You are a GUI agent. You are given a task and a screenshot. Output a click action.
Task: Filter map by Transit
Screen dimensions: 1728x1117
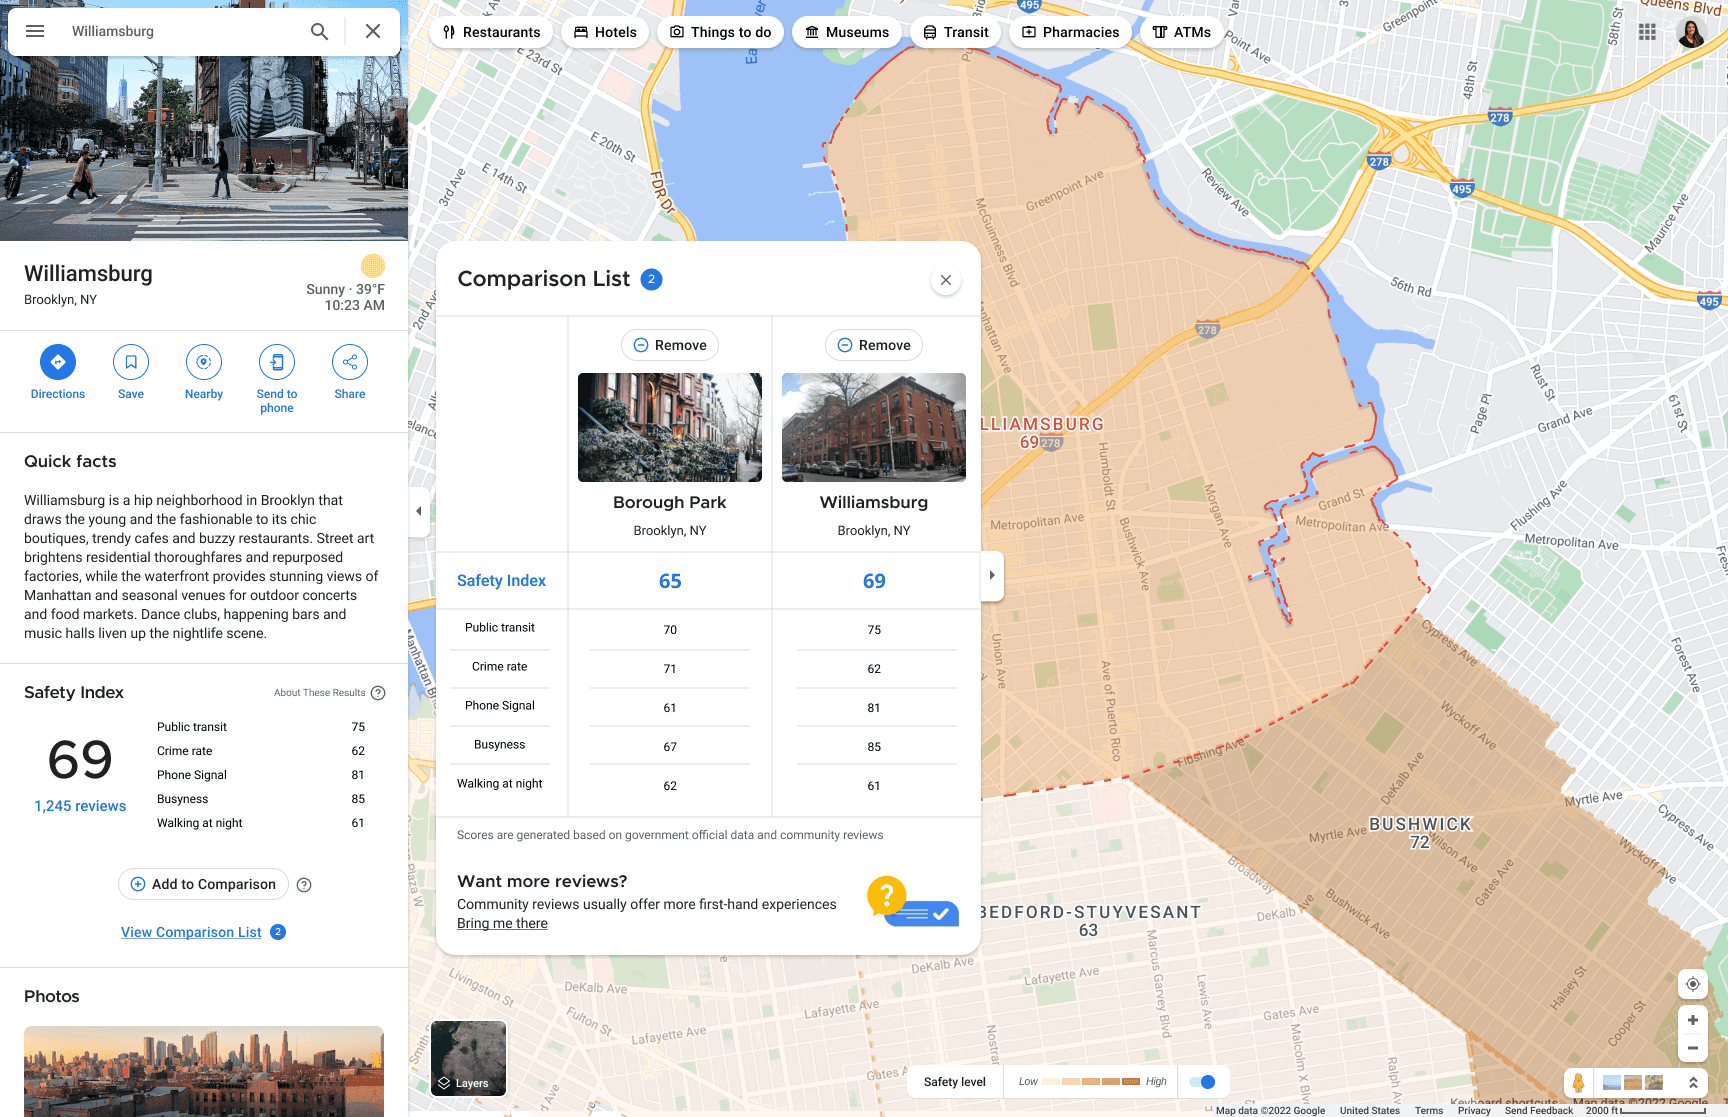955,32
